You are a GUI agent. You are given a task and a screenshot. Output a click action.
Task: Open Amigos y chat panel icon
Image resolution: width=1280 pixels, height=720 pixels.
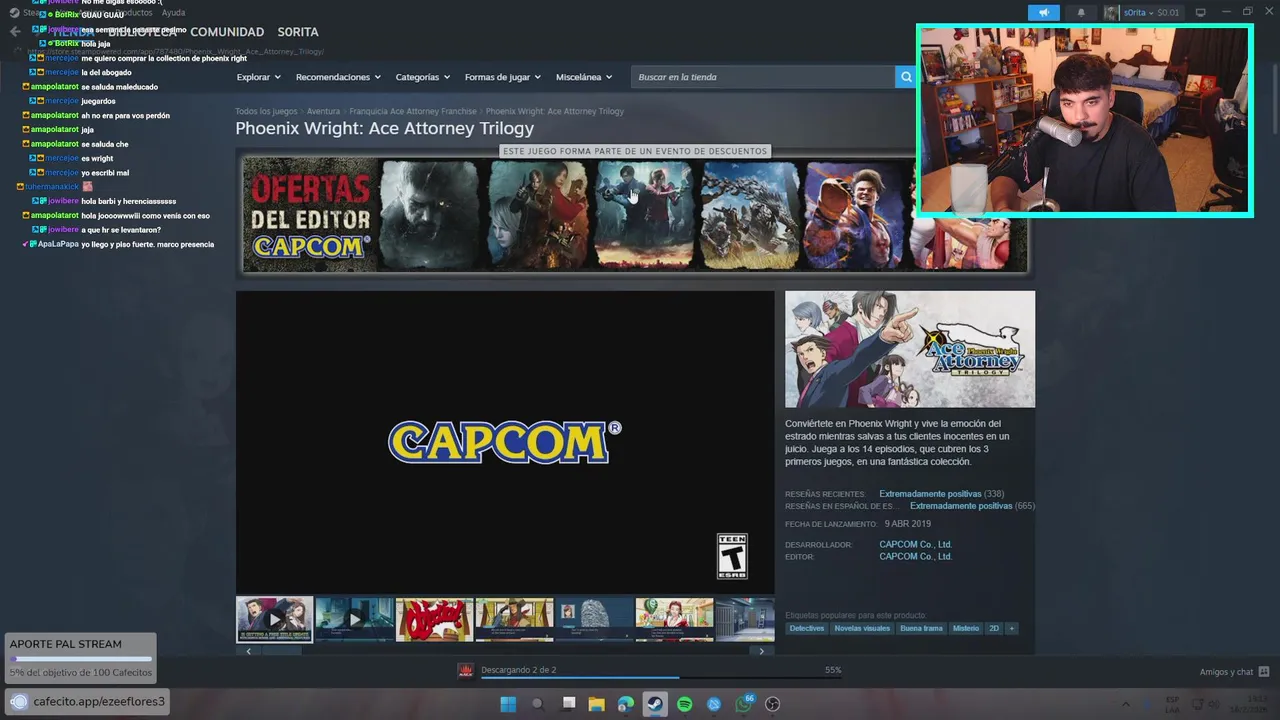click(x=1264, y=672)
